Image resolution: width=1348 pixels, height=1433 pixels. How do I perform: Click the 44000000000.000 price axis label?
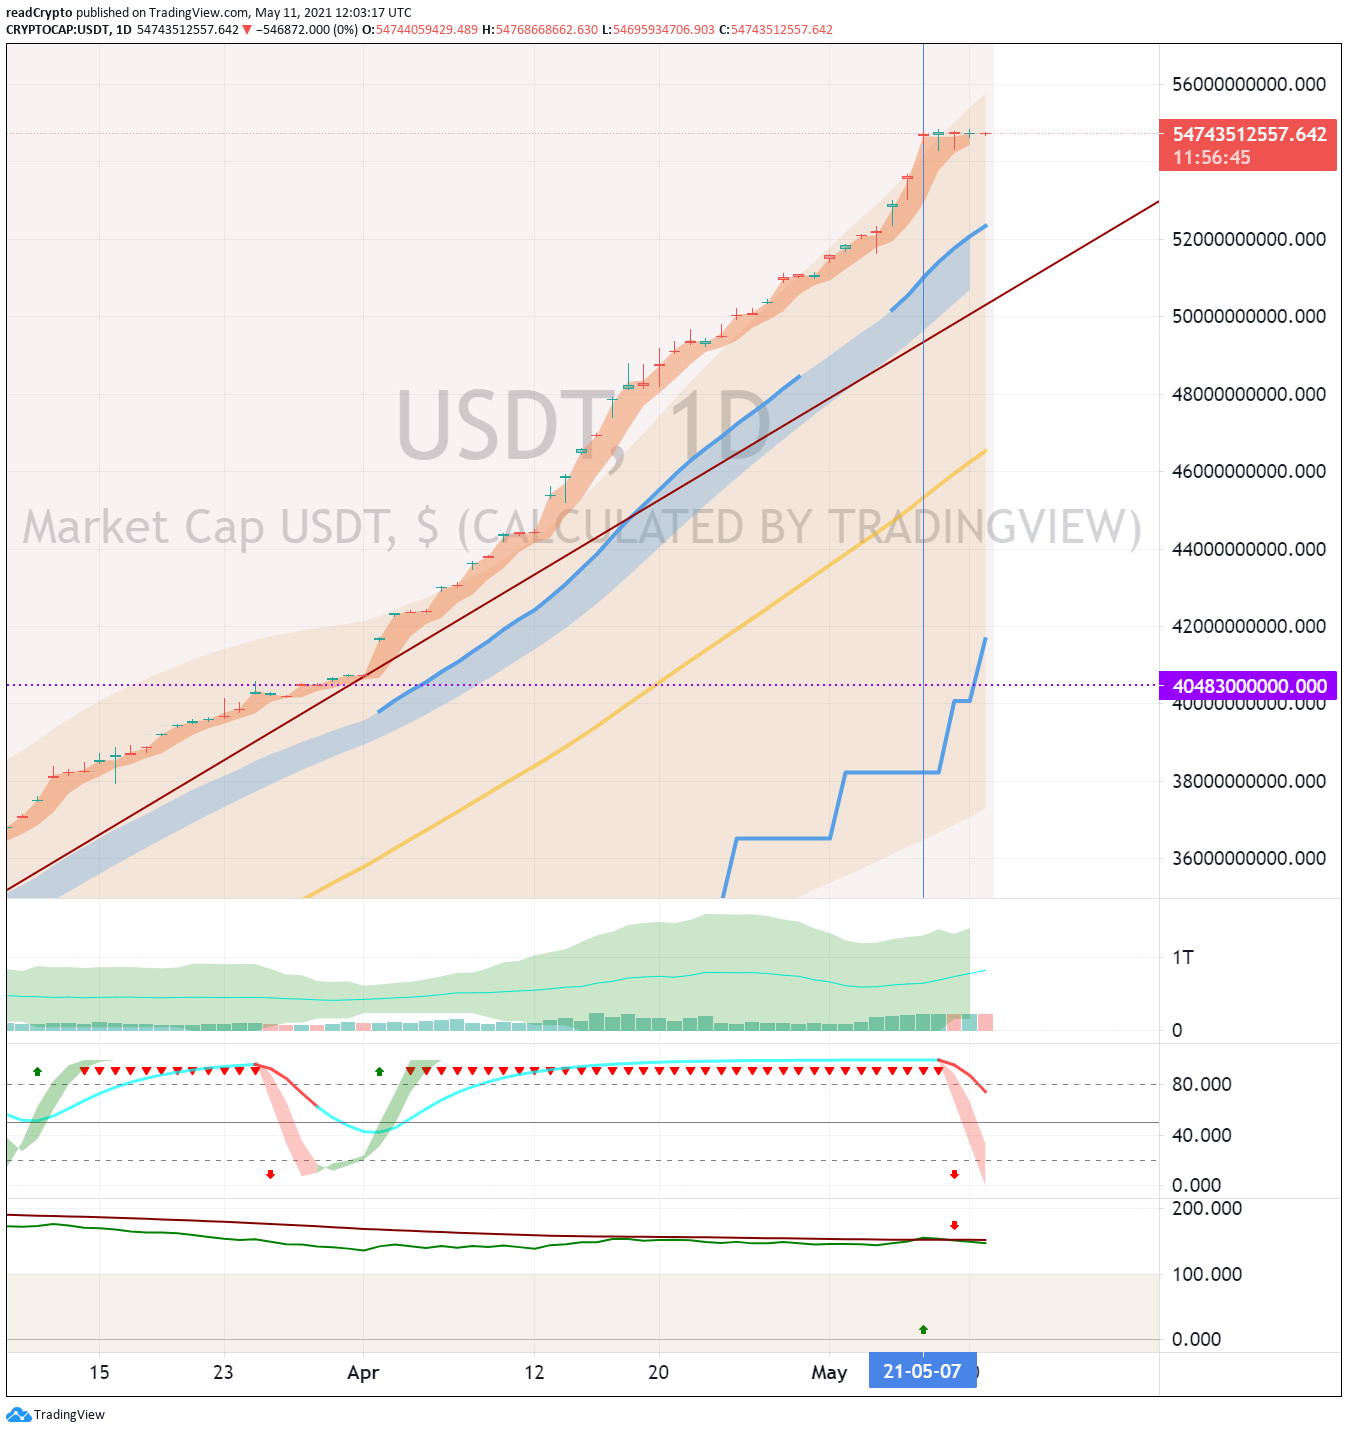[x=1249, y=549]
